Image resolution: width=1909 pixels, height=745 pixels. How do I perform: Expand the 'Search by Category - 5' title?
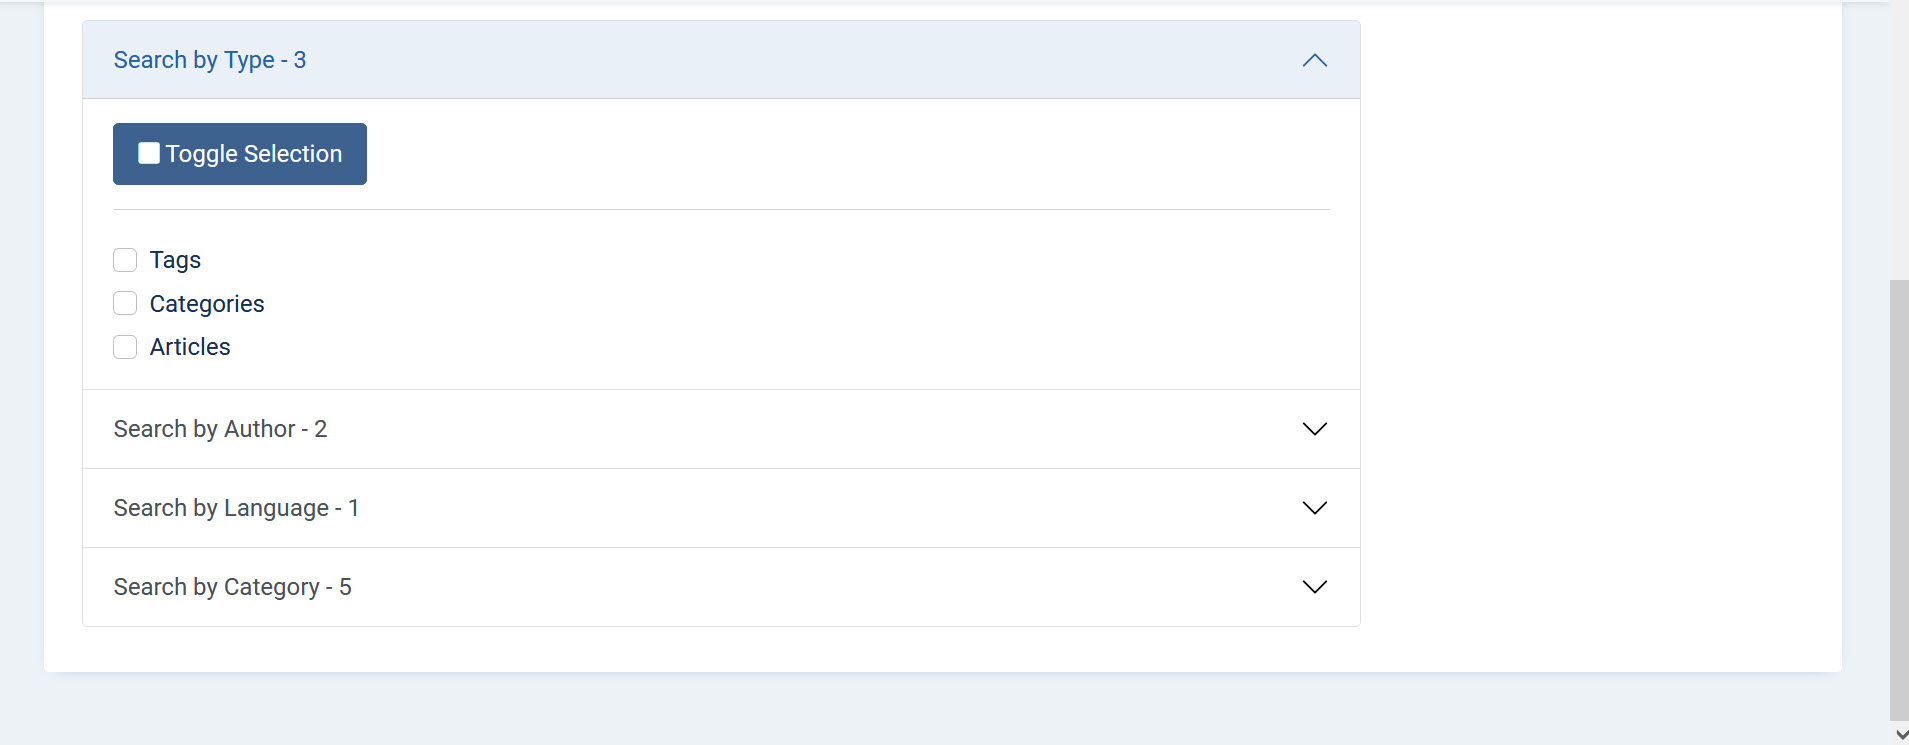click(x=232, y=587)
